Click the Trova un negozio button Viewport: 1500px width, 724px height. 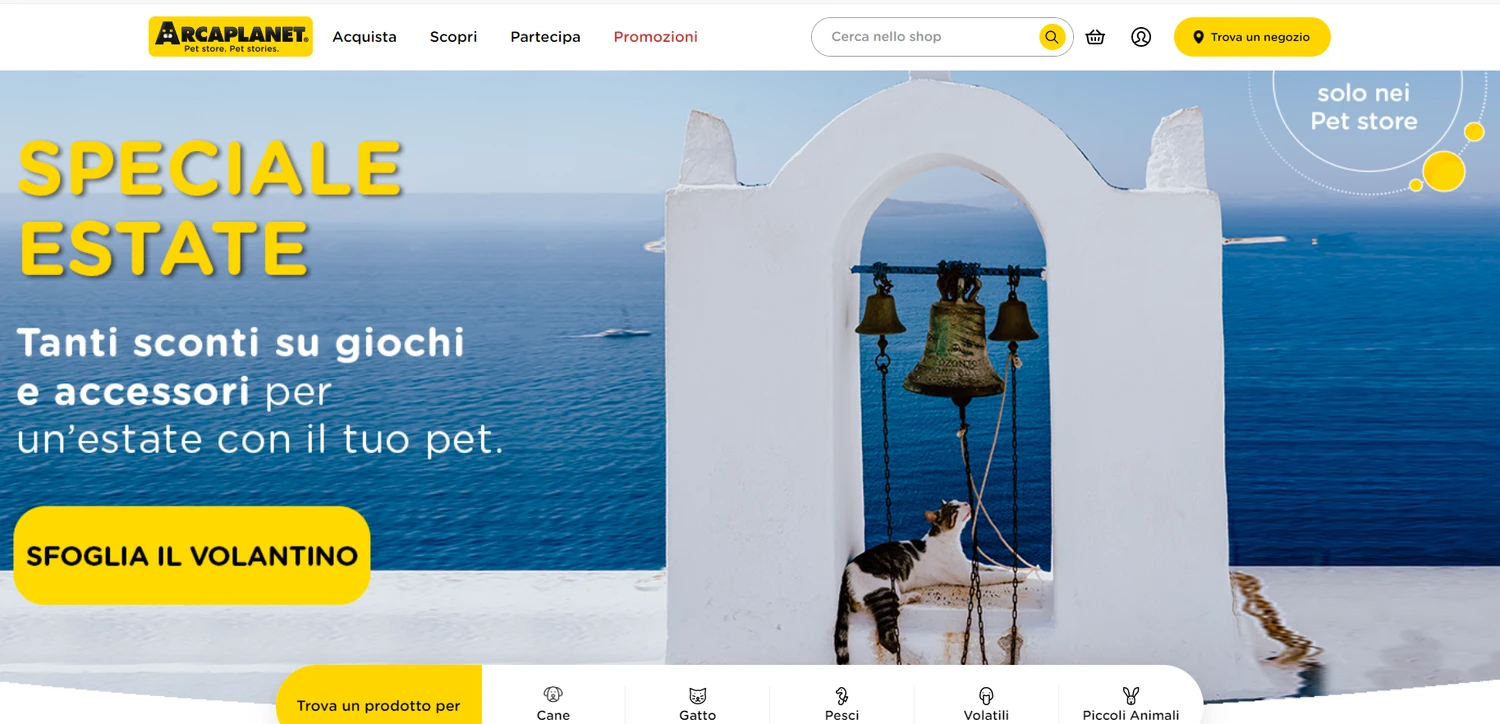(x=1252, y=37)
